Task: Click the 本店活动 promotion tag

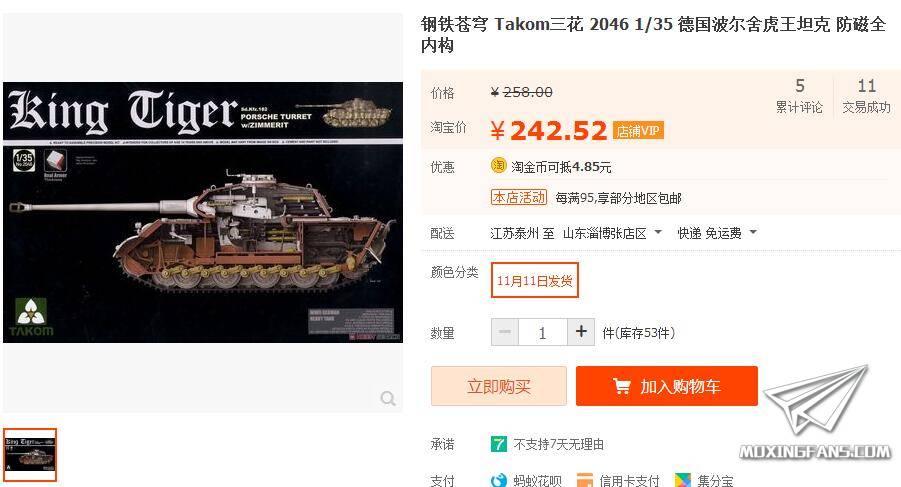Action: click(518, 198)
